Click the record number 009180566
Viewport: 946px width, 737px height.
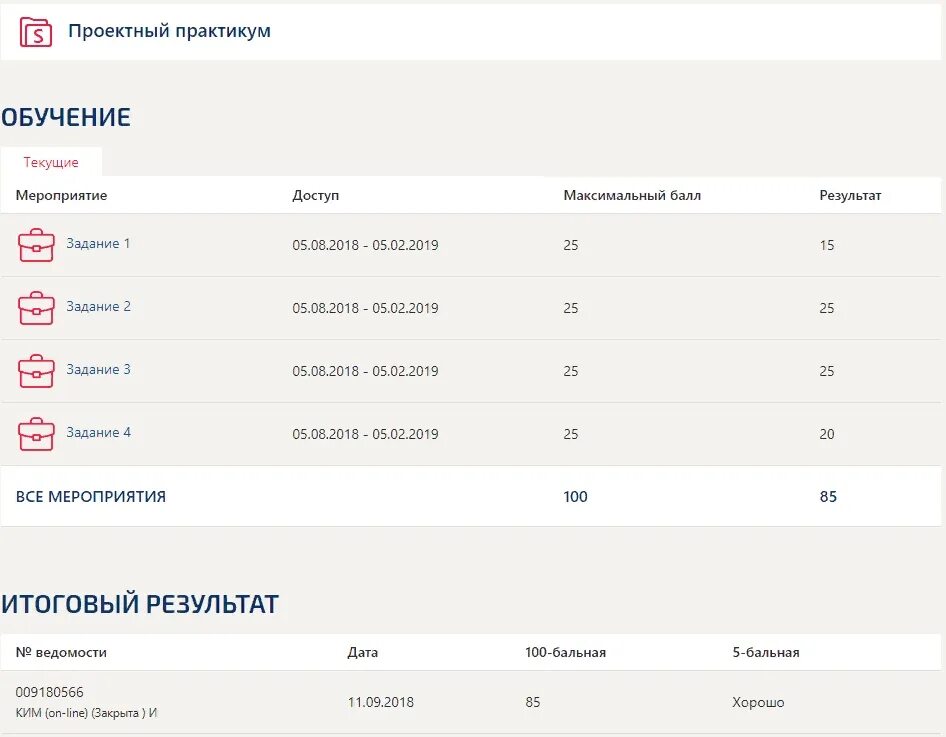pyautogui.click(x=50, y=692)
